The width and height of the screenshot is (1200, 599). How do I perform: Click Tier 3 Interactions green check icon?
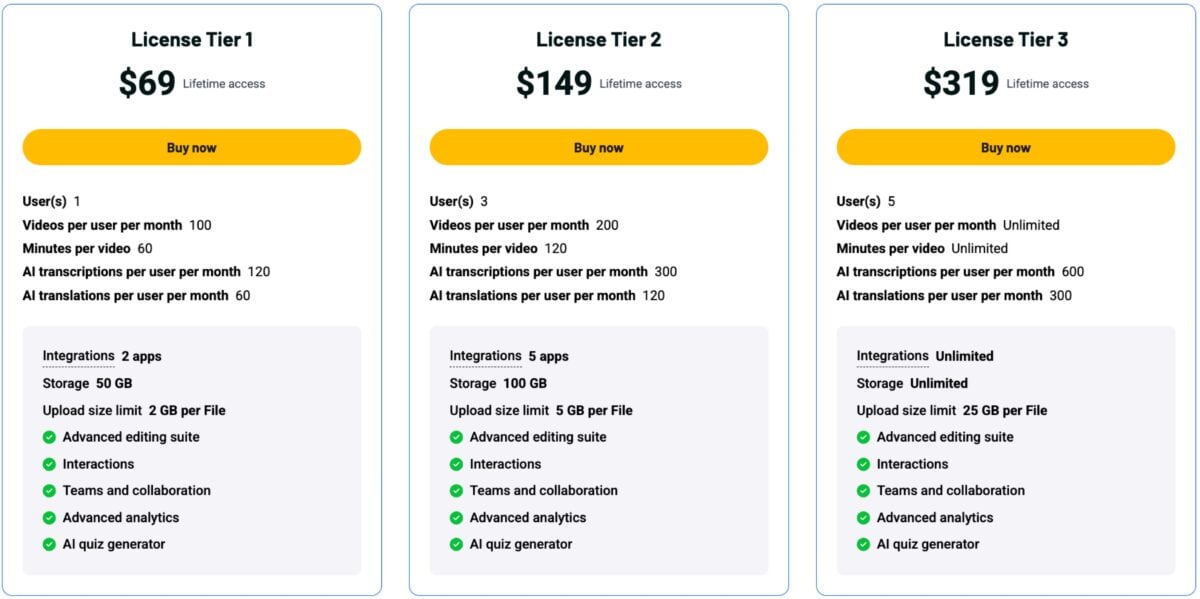coord(863,464)
